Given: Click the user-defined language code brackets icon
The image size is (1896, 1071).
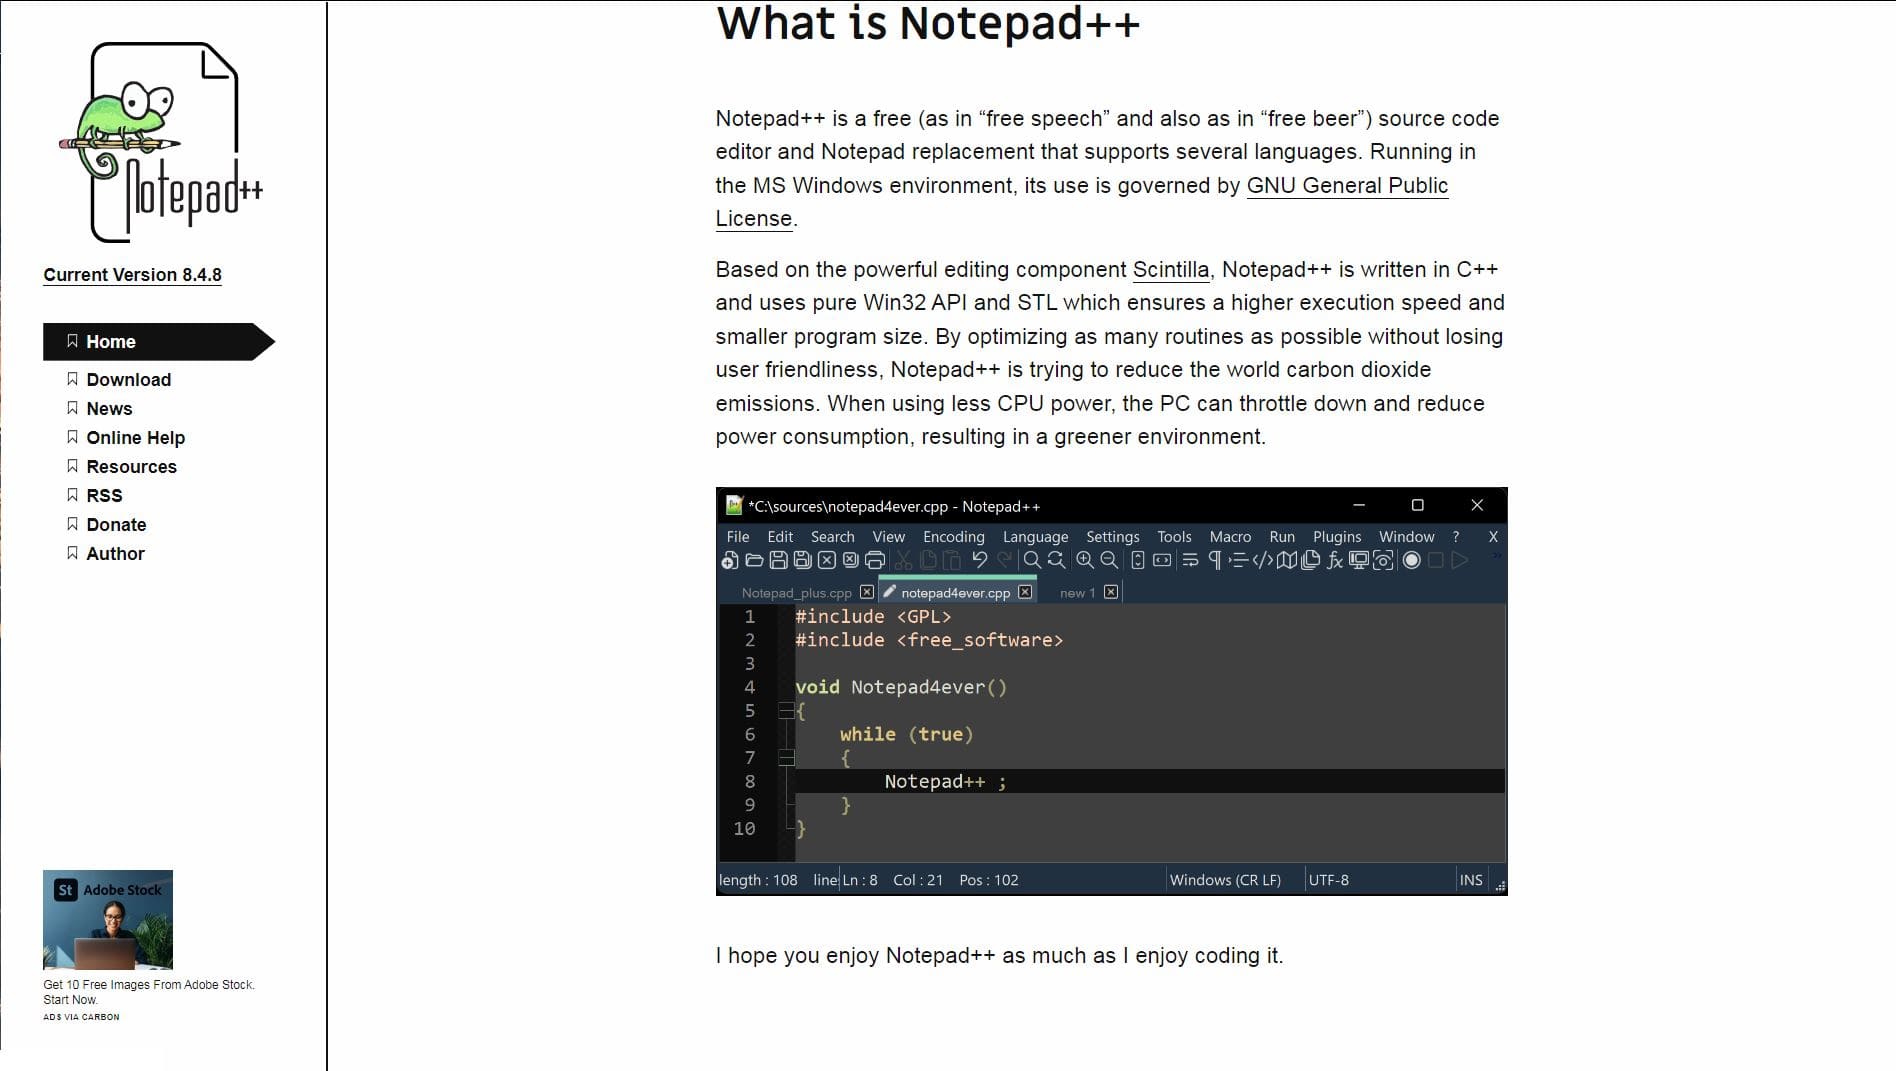Looking at the screenshot, I should pyautogui.click(x=1263, y=560).
